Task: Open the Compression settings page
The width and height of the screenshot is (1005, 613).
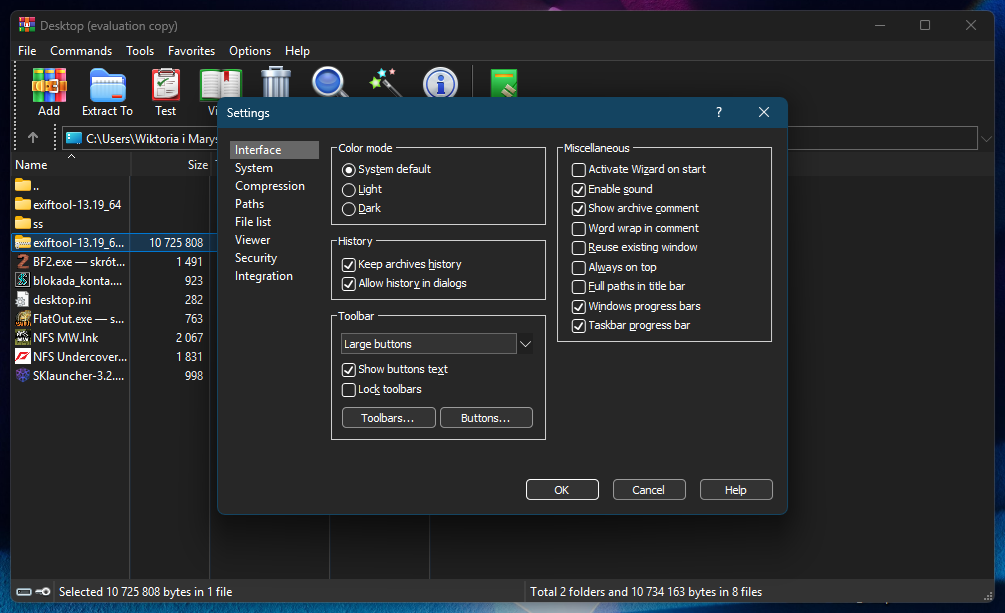Action: coord(269,186)
